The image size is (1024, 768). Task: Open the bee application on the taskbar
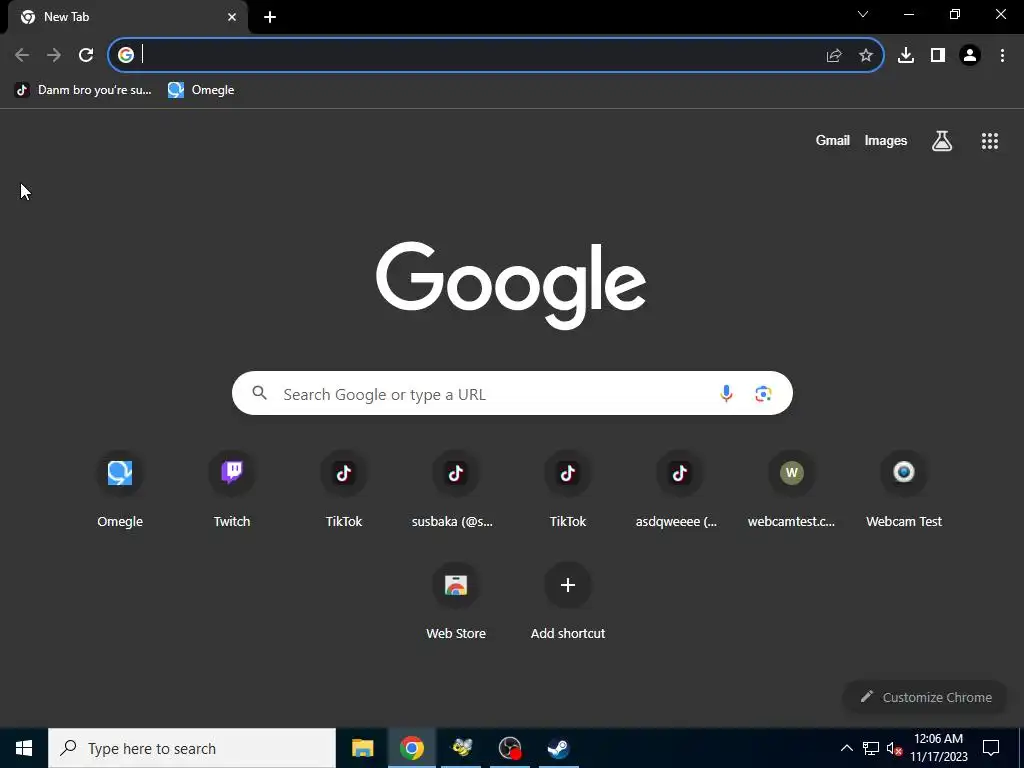point(462,748)
